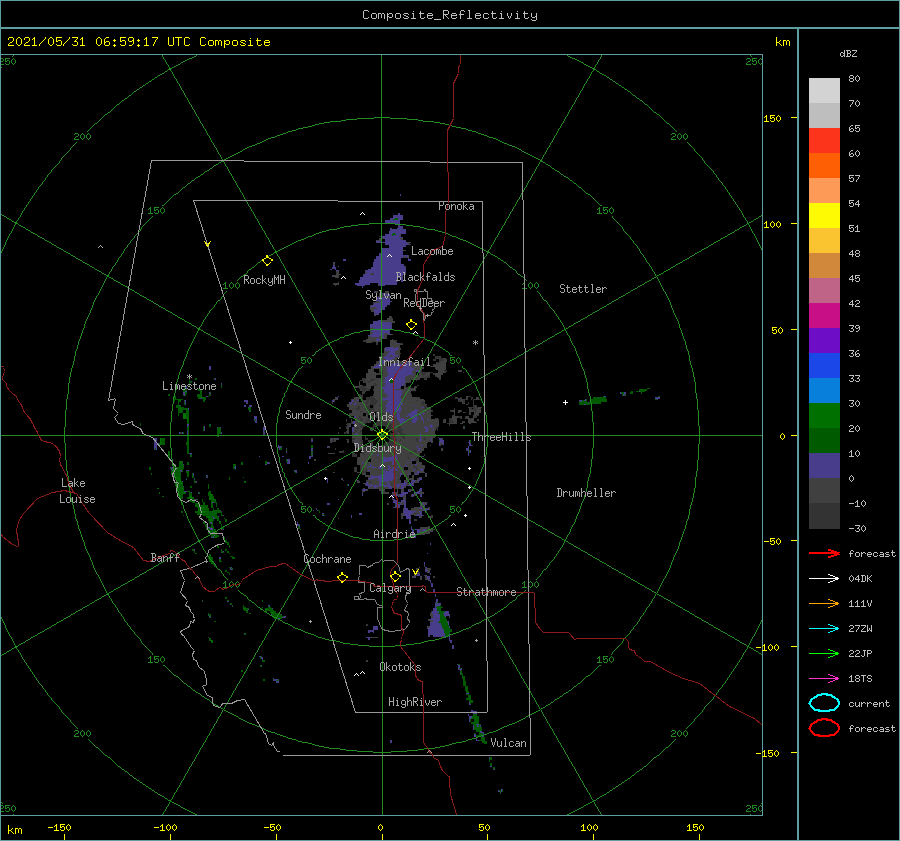Click the Drumheller label

click(586, 493)
